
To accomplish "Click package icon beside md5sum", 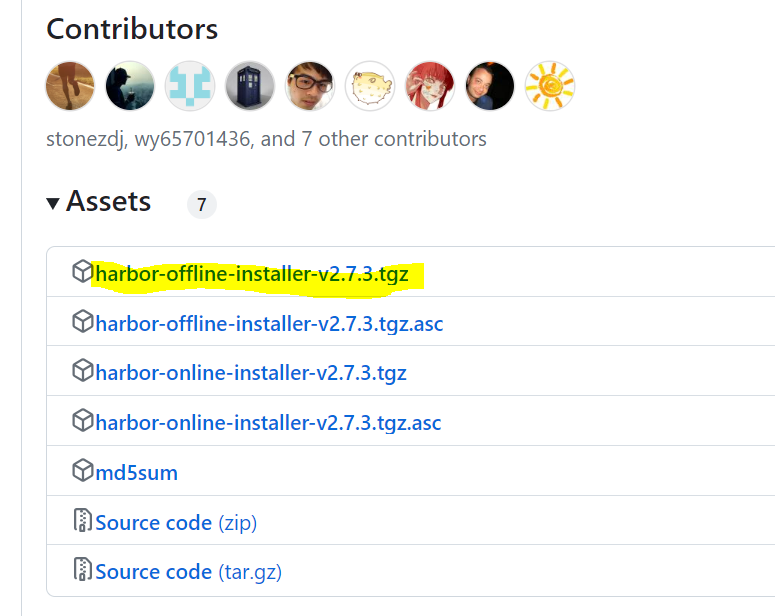I will [x=82, y=472].
